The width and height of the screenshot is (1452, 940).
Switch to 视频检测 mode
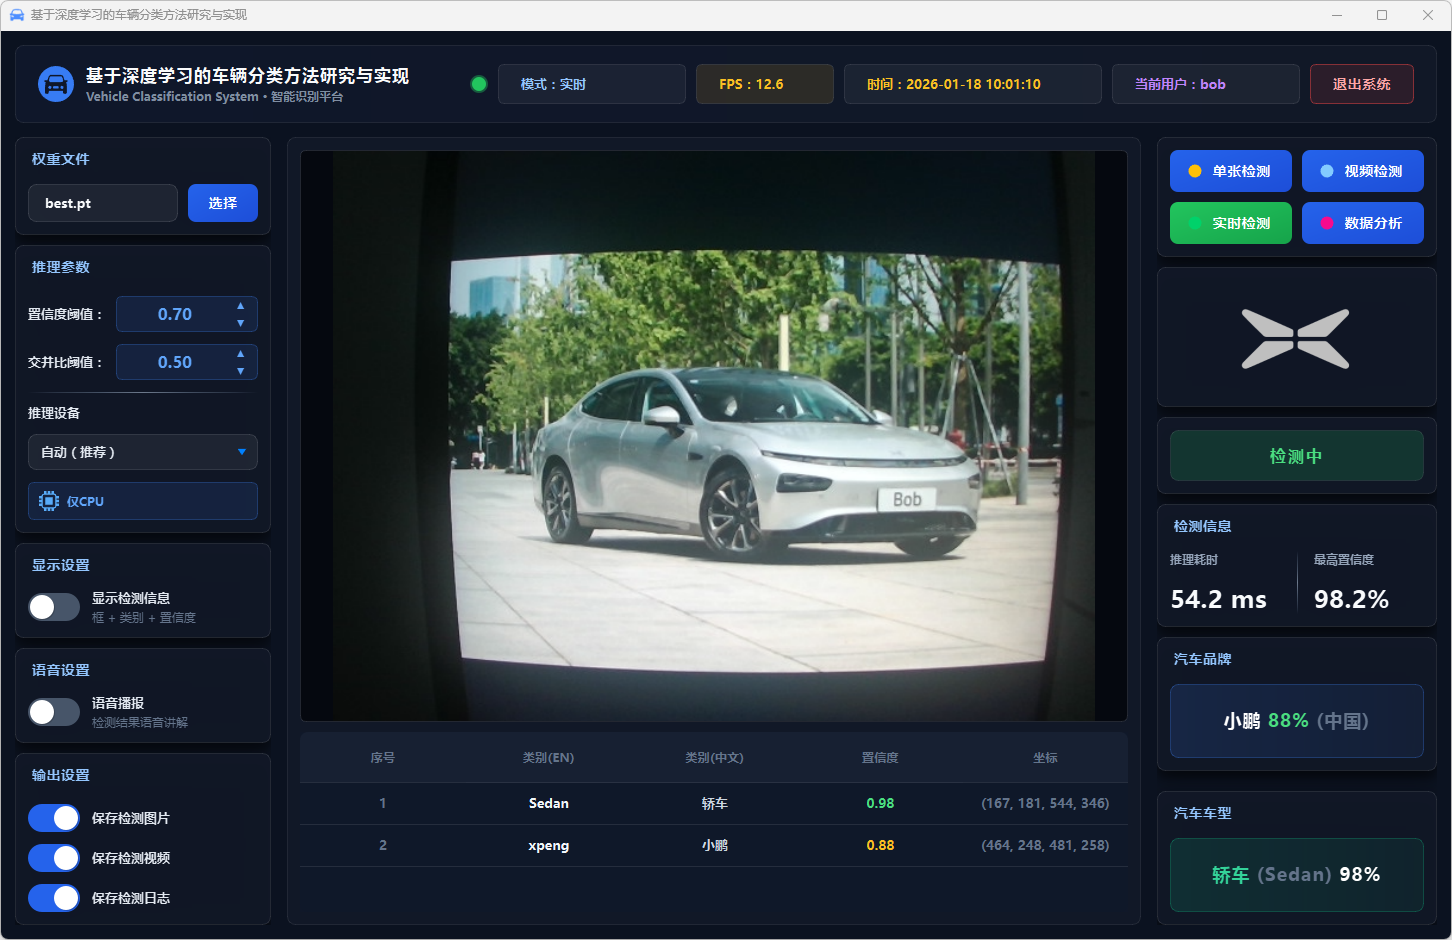[1362, 171]
